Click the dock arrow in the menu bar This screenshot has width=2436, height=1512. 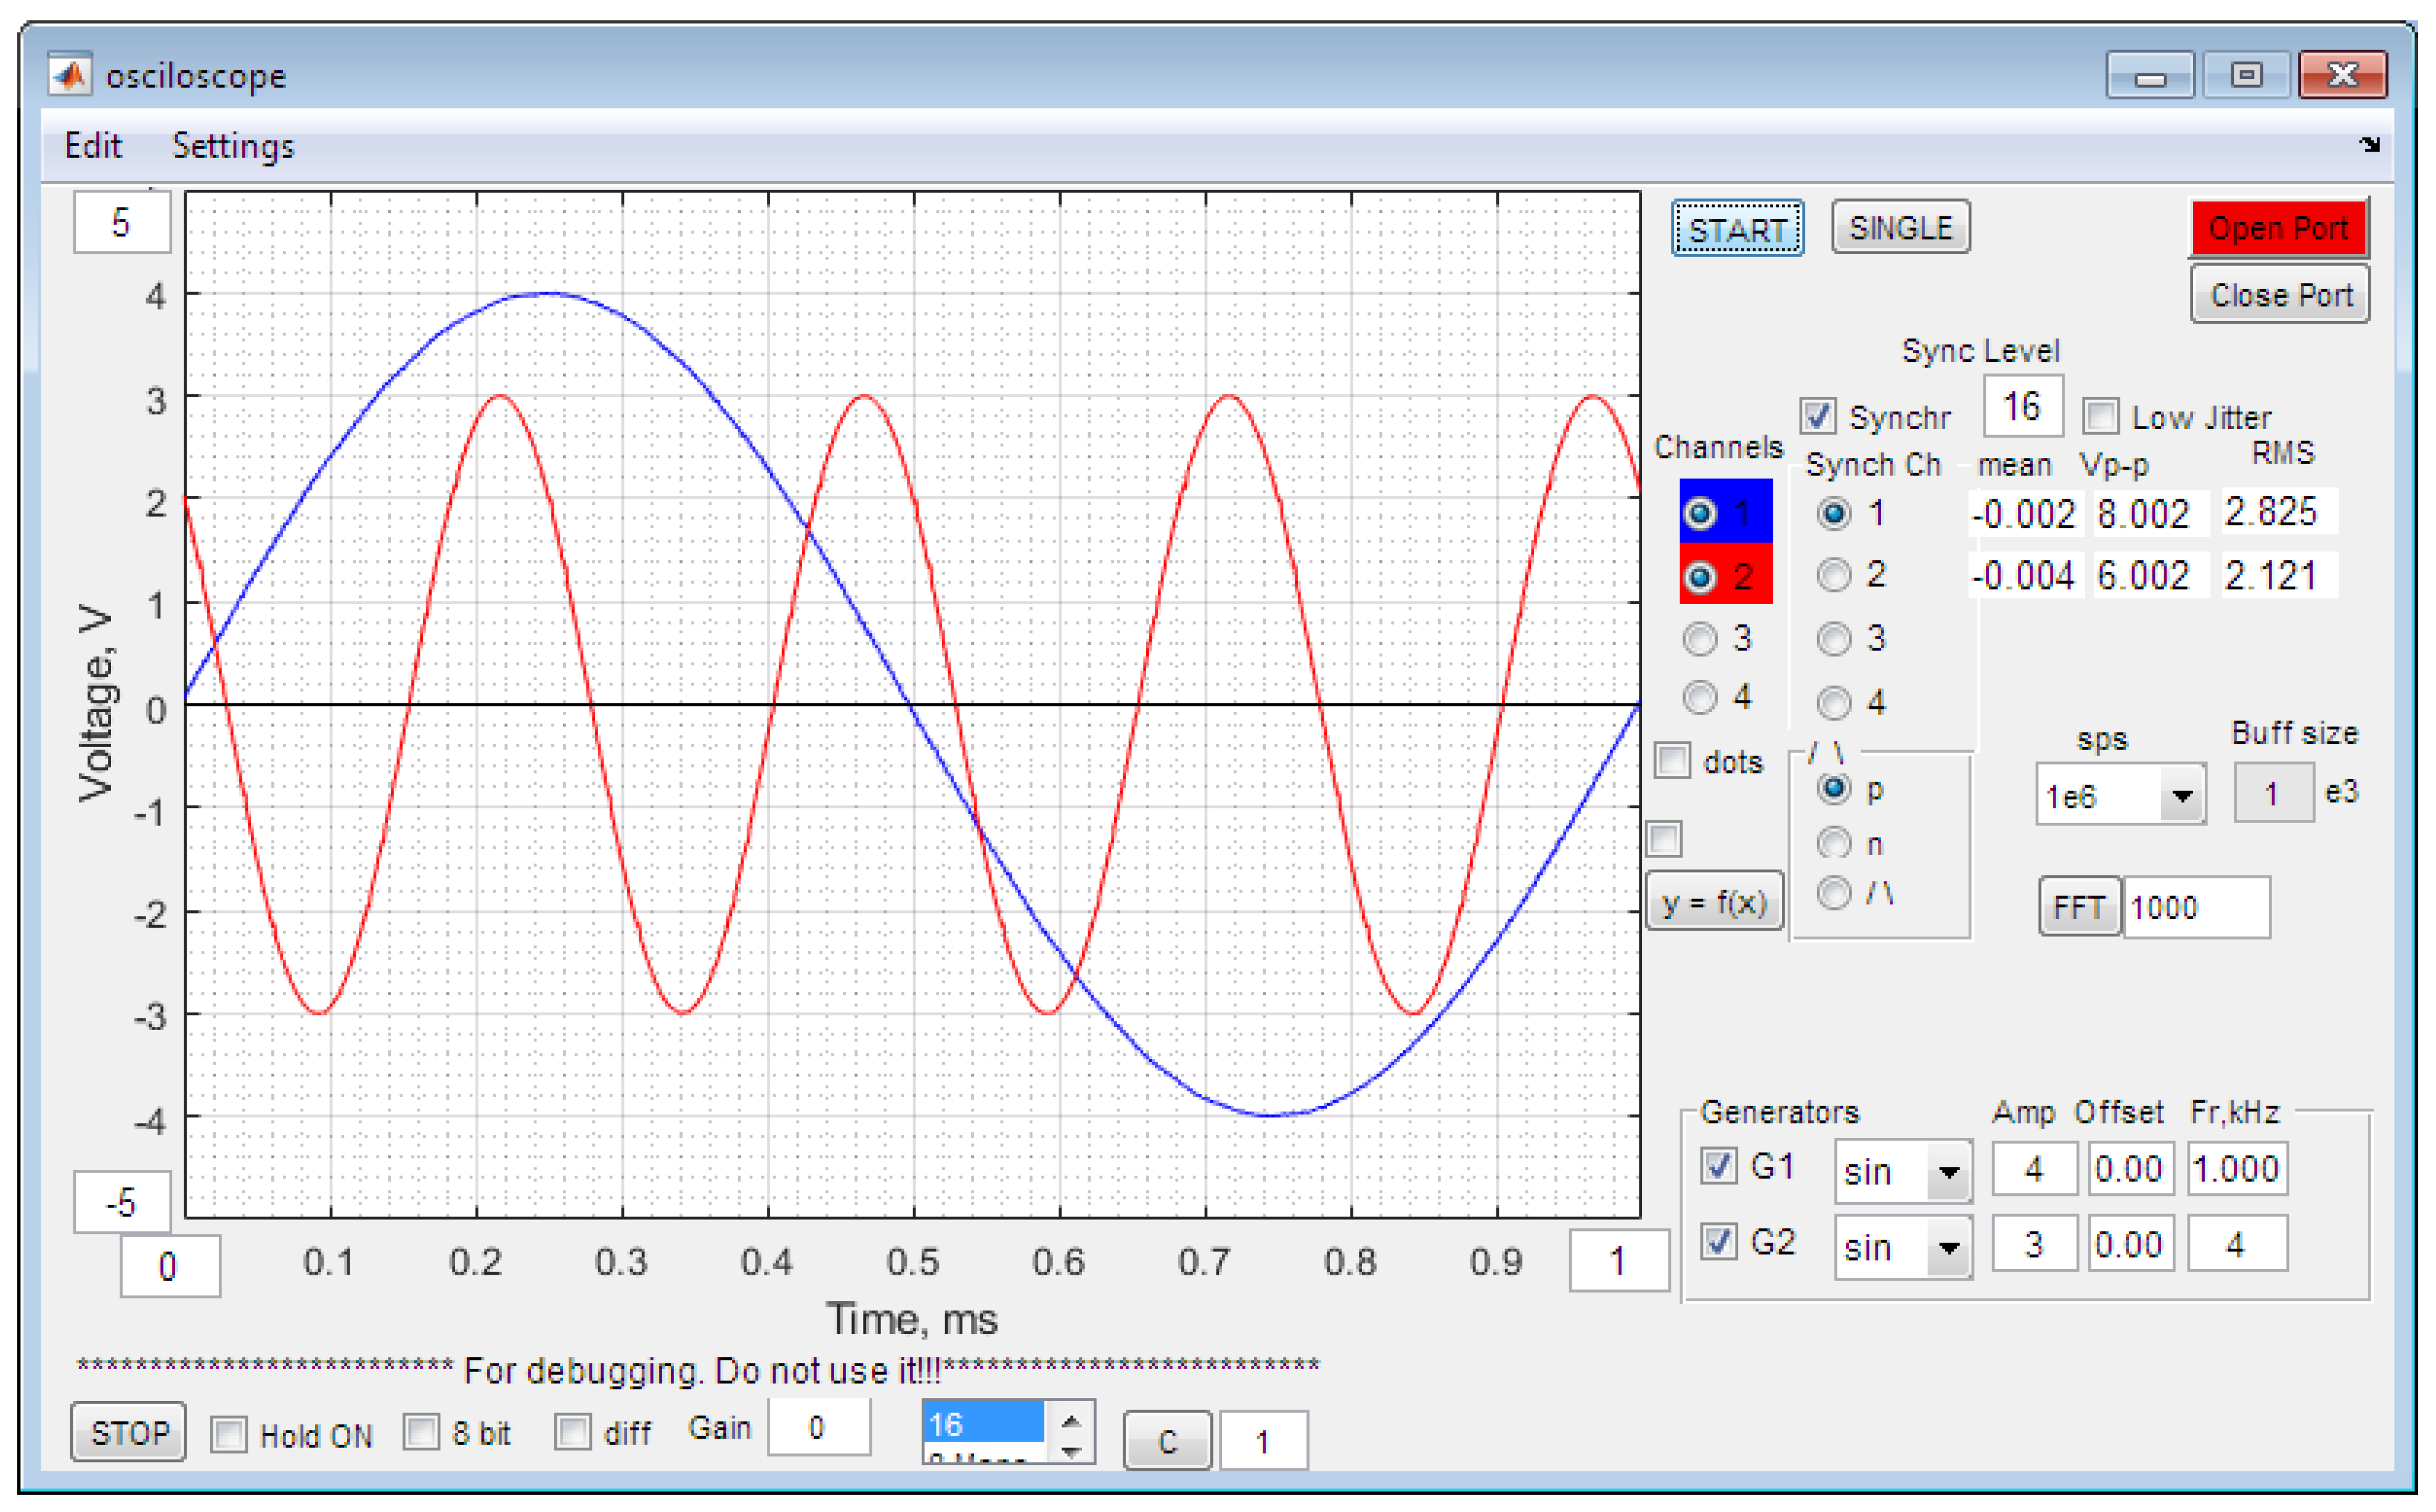[2370, 145]
